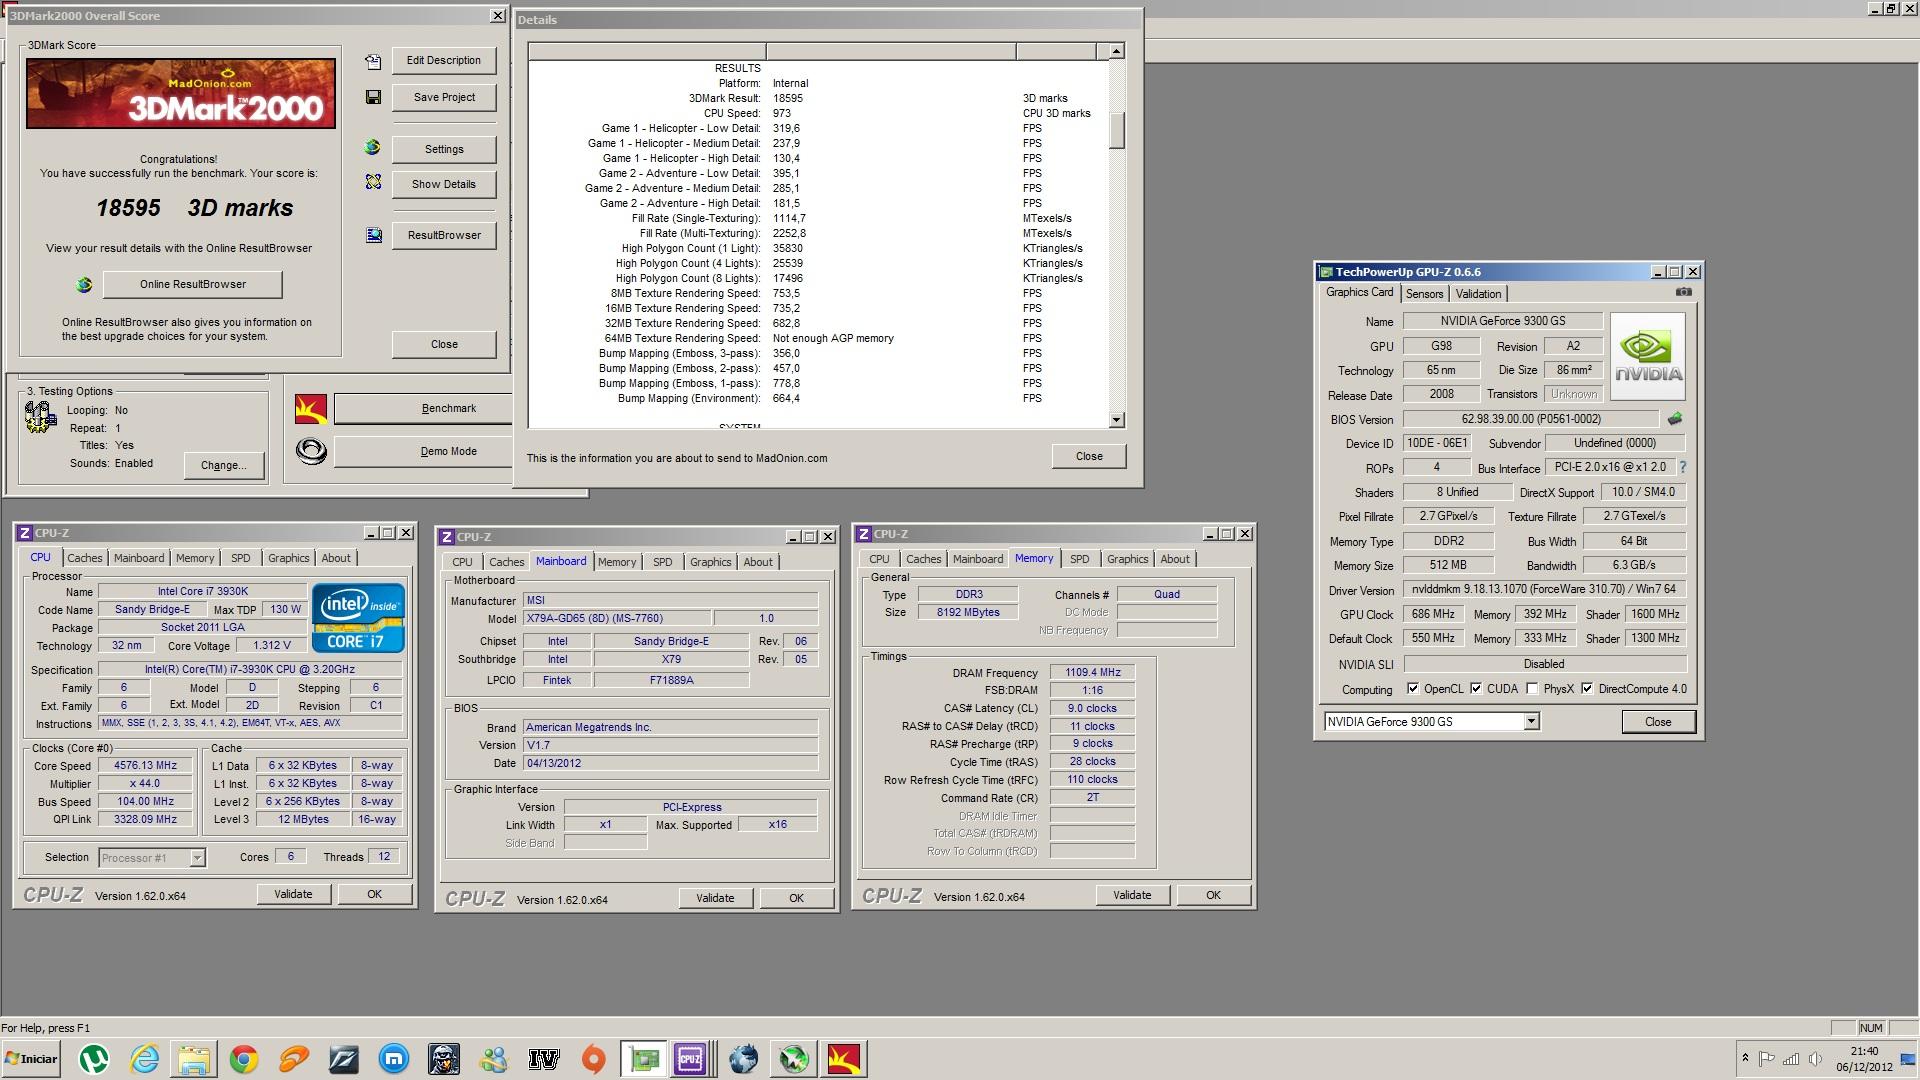Toggle the OpenCL checkbox in GPU-Z

(1412, 689)
